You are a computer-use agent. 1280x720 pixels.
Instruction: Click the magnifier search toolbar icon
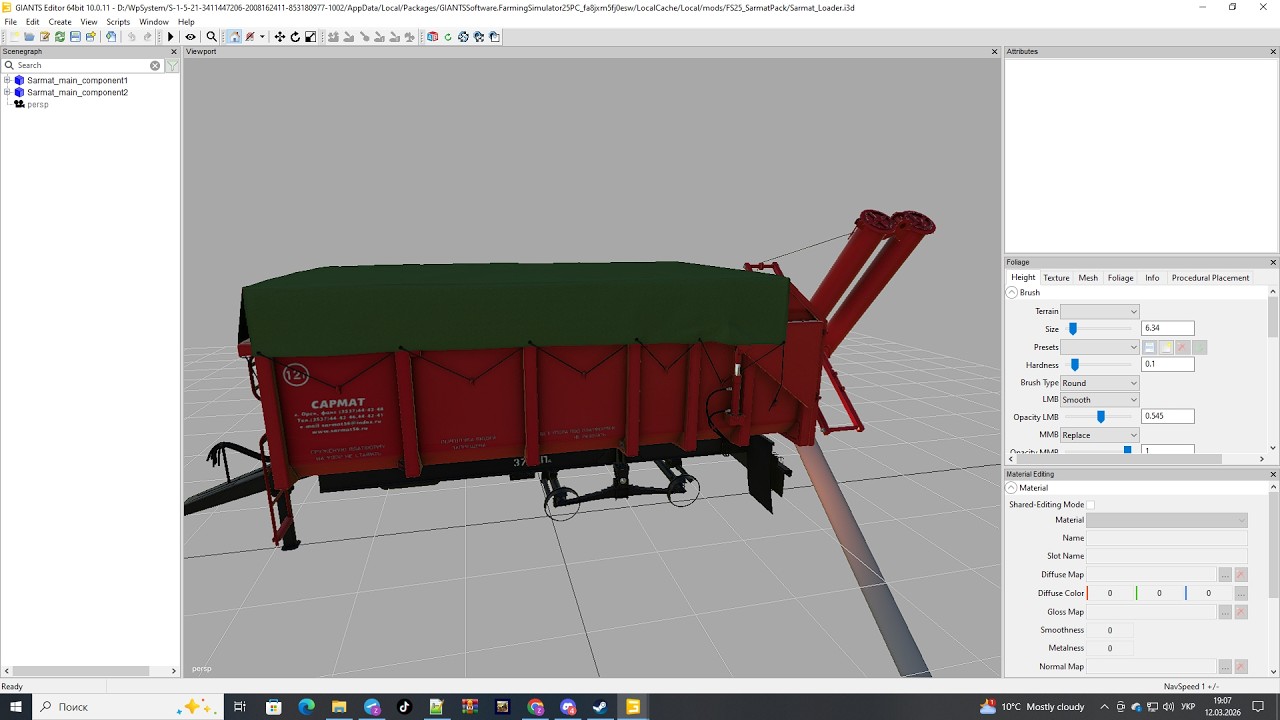[211, 37]
